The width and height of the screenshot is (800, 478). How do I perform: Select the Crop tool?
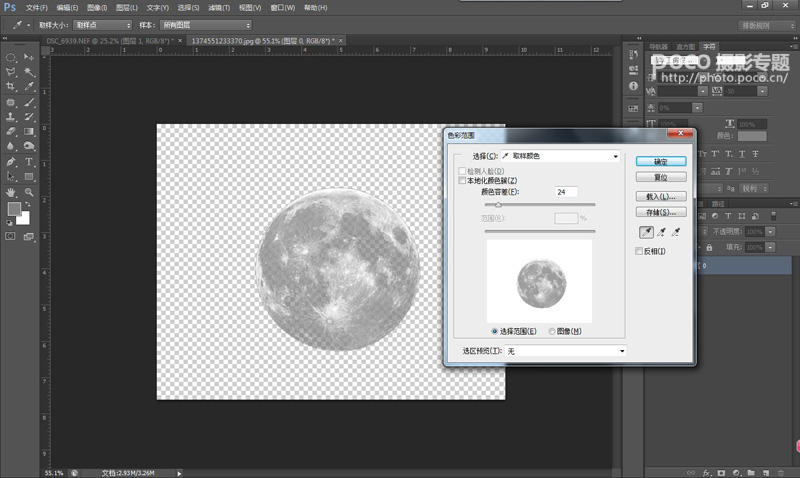click(x=11, y=87)
